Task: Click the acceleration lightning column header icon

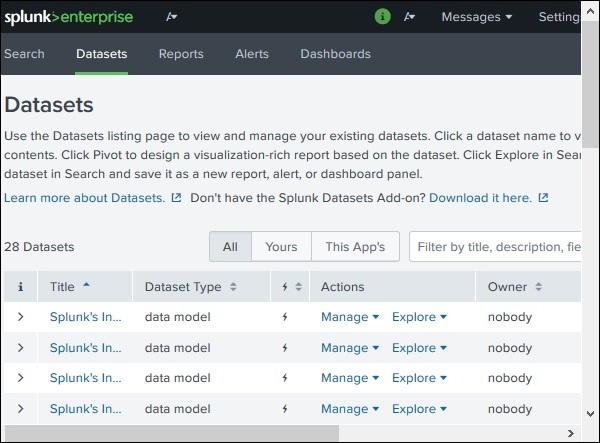Action: tap(287, 287)
